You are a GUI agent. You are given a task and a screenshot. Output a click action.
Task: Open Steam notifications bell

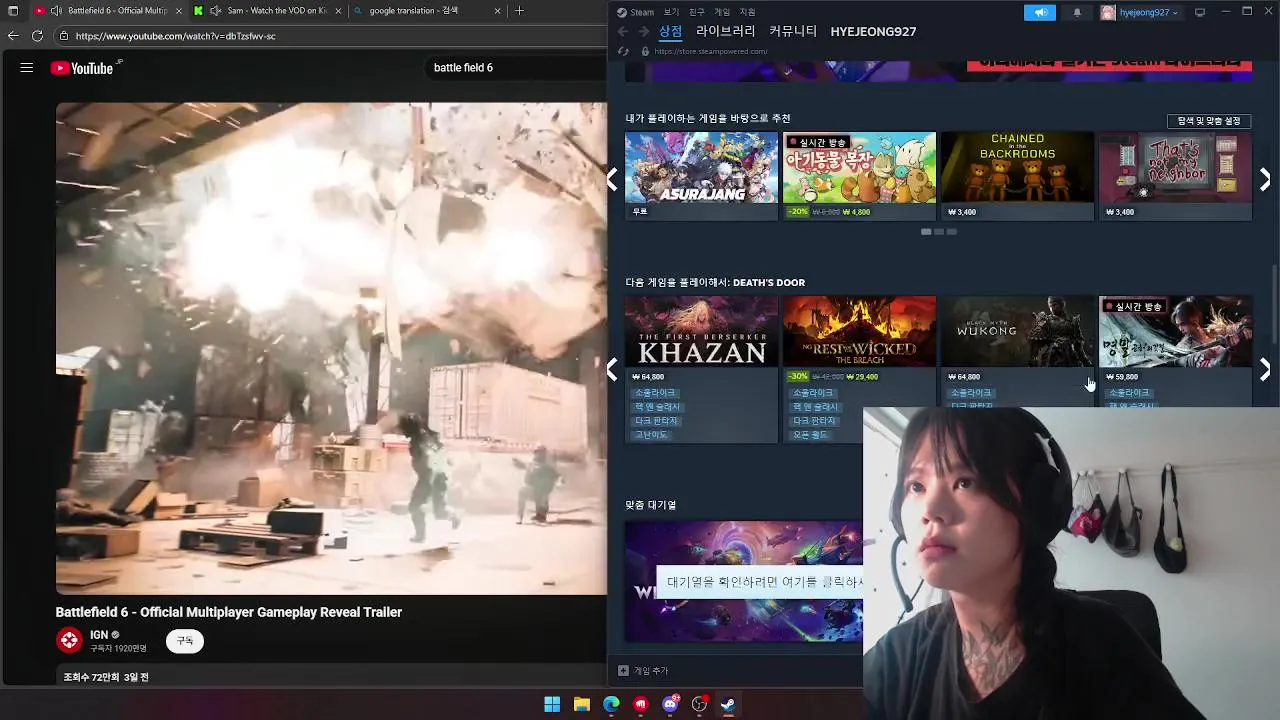tap(1077, 12)
